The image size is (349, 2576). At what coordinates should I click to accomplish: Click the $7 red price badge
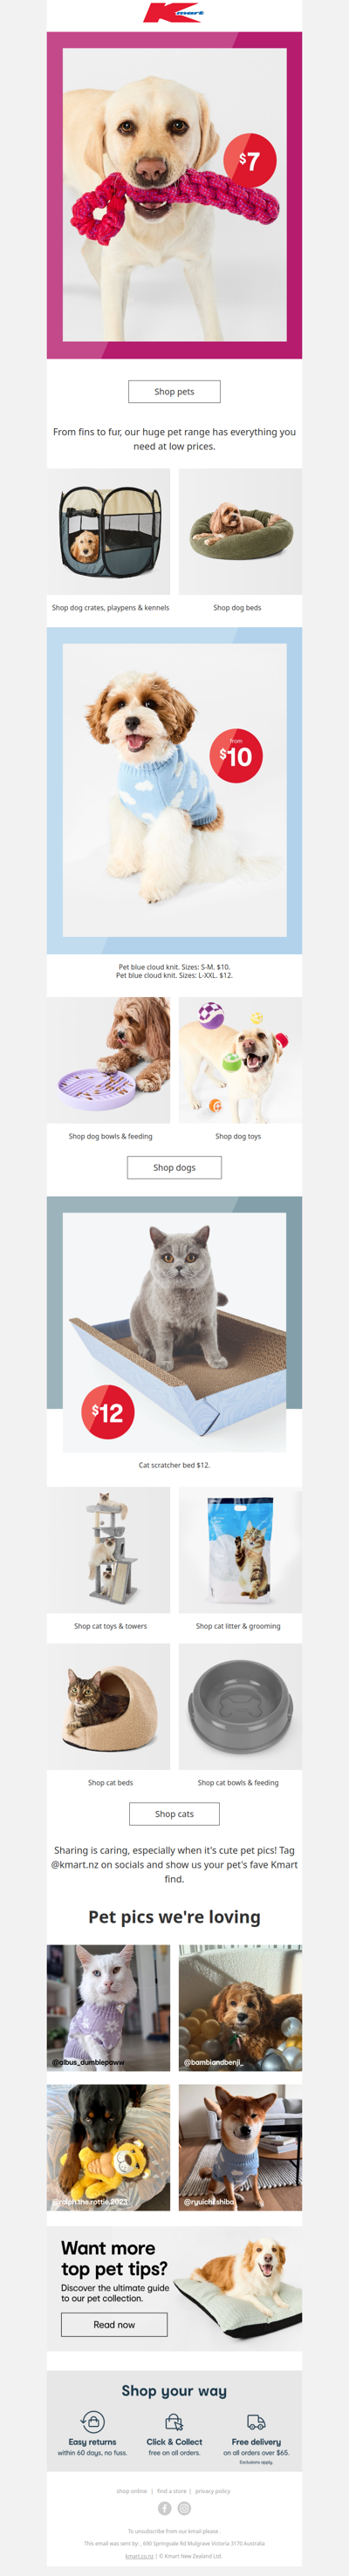pyautogui.click(x=249, y=160)
